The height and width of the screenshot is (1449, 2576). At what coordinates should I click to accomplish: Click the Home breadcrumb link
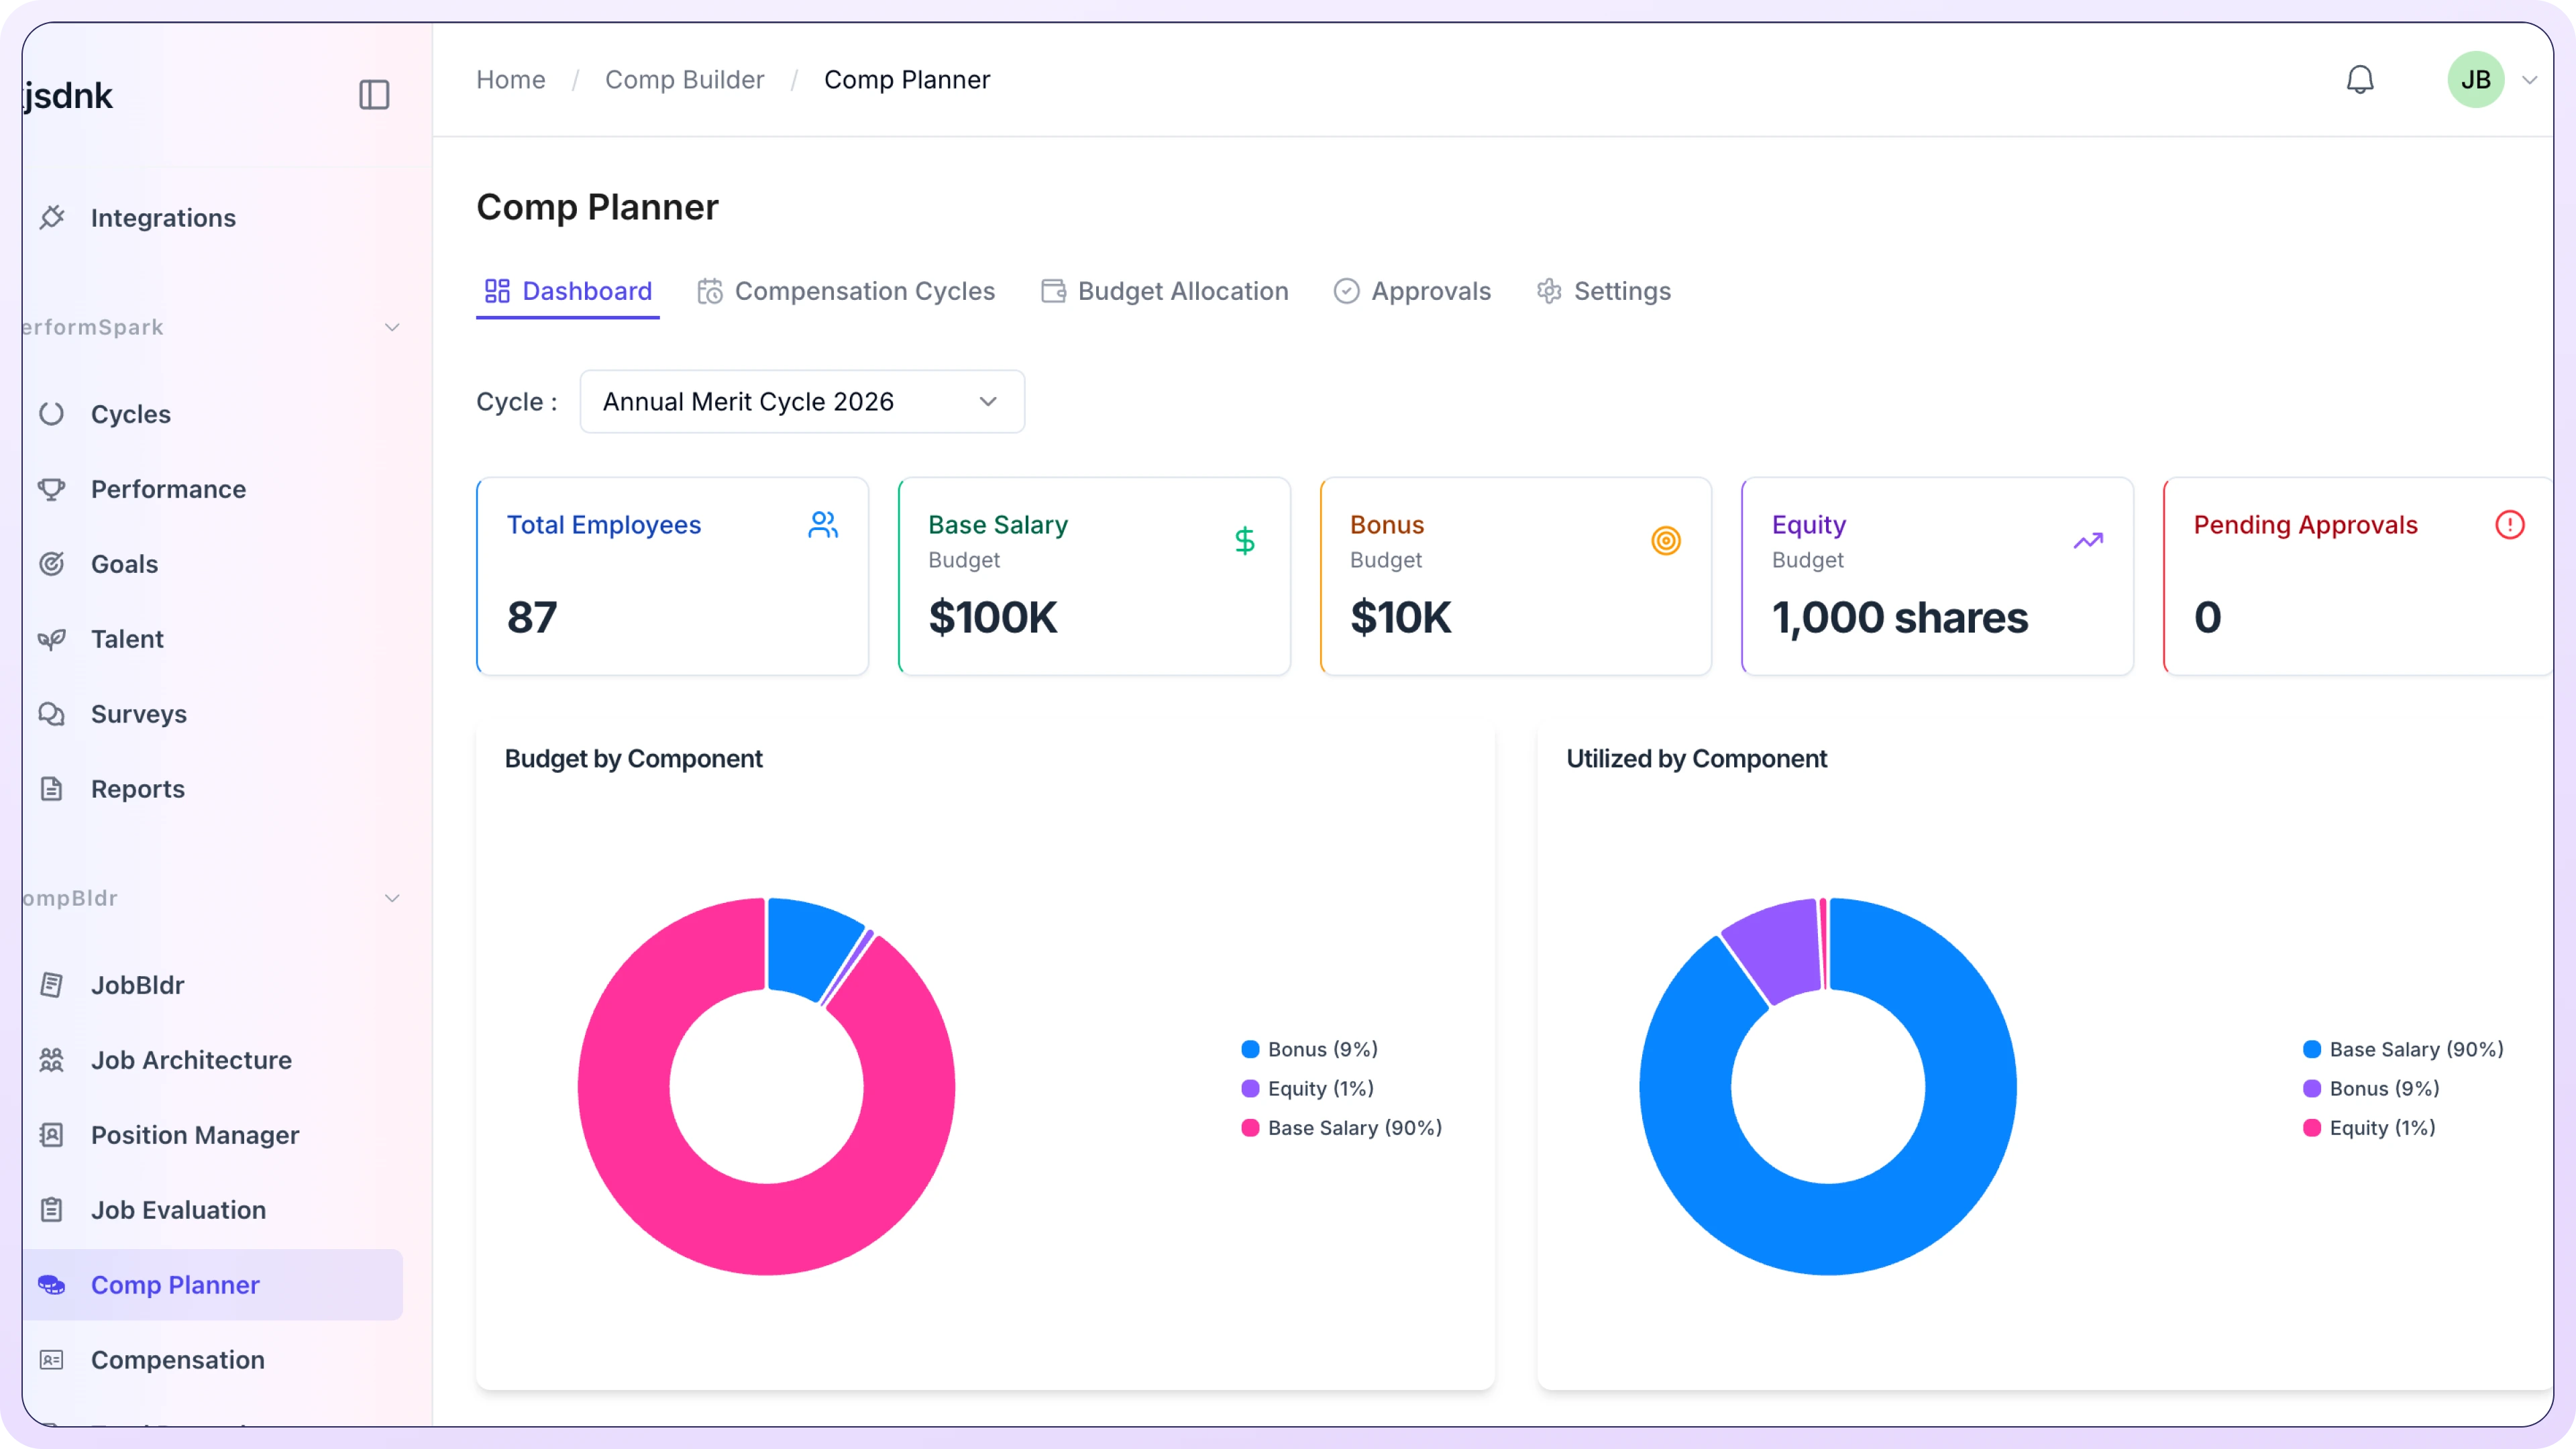point(510,80)
